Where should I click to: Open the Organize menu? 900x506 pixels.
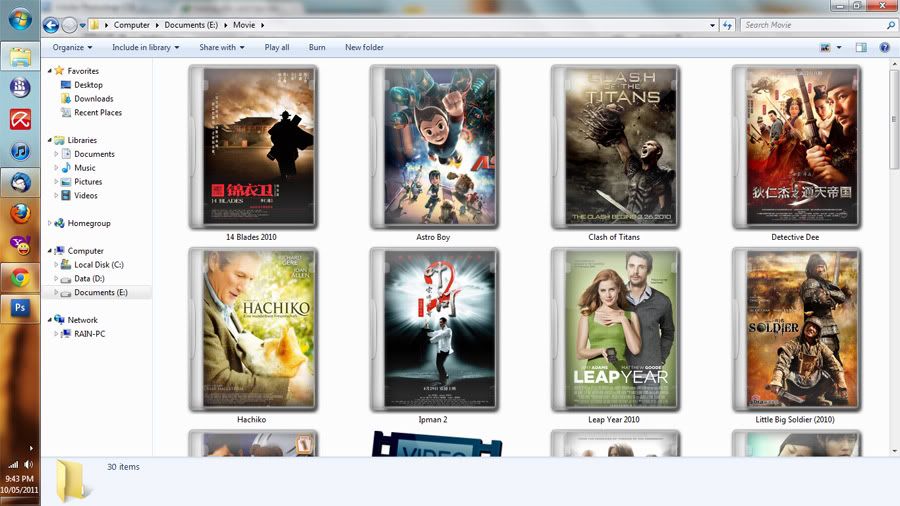click(x=72, y=48)
